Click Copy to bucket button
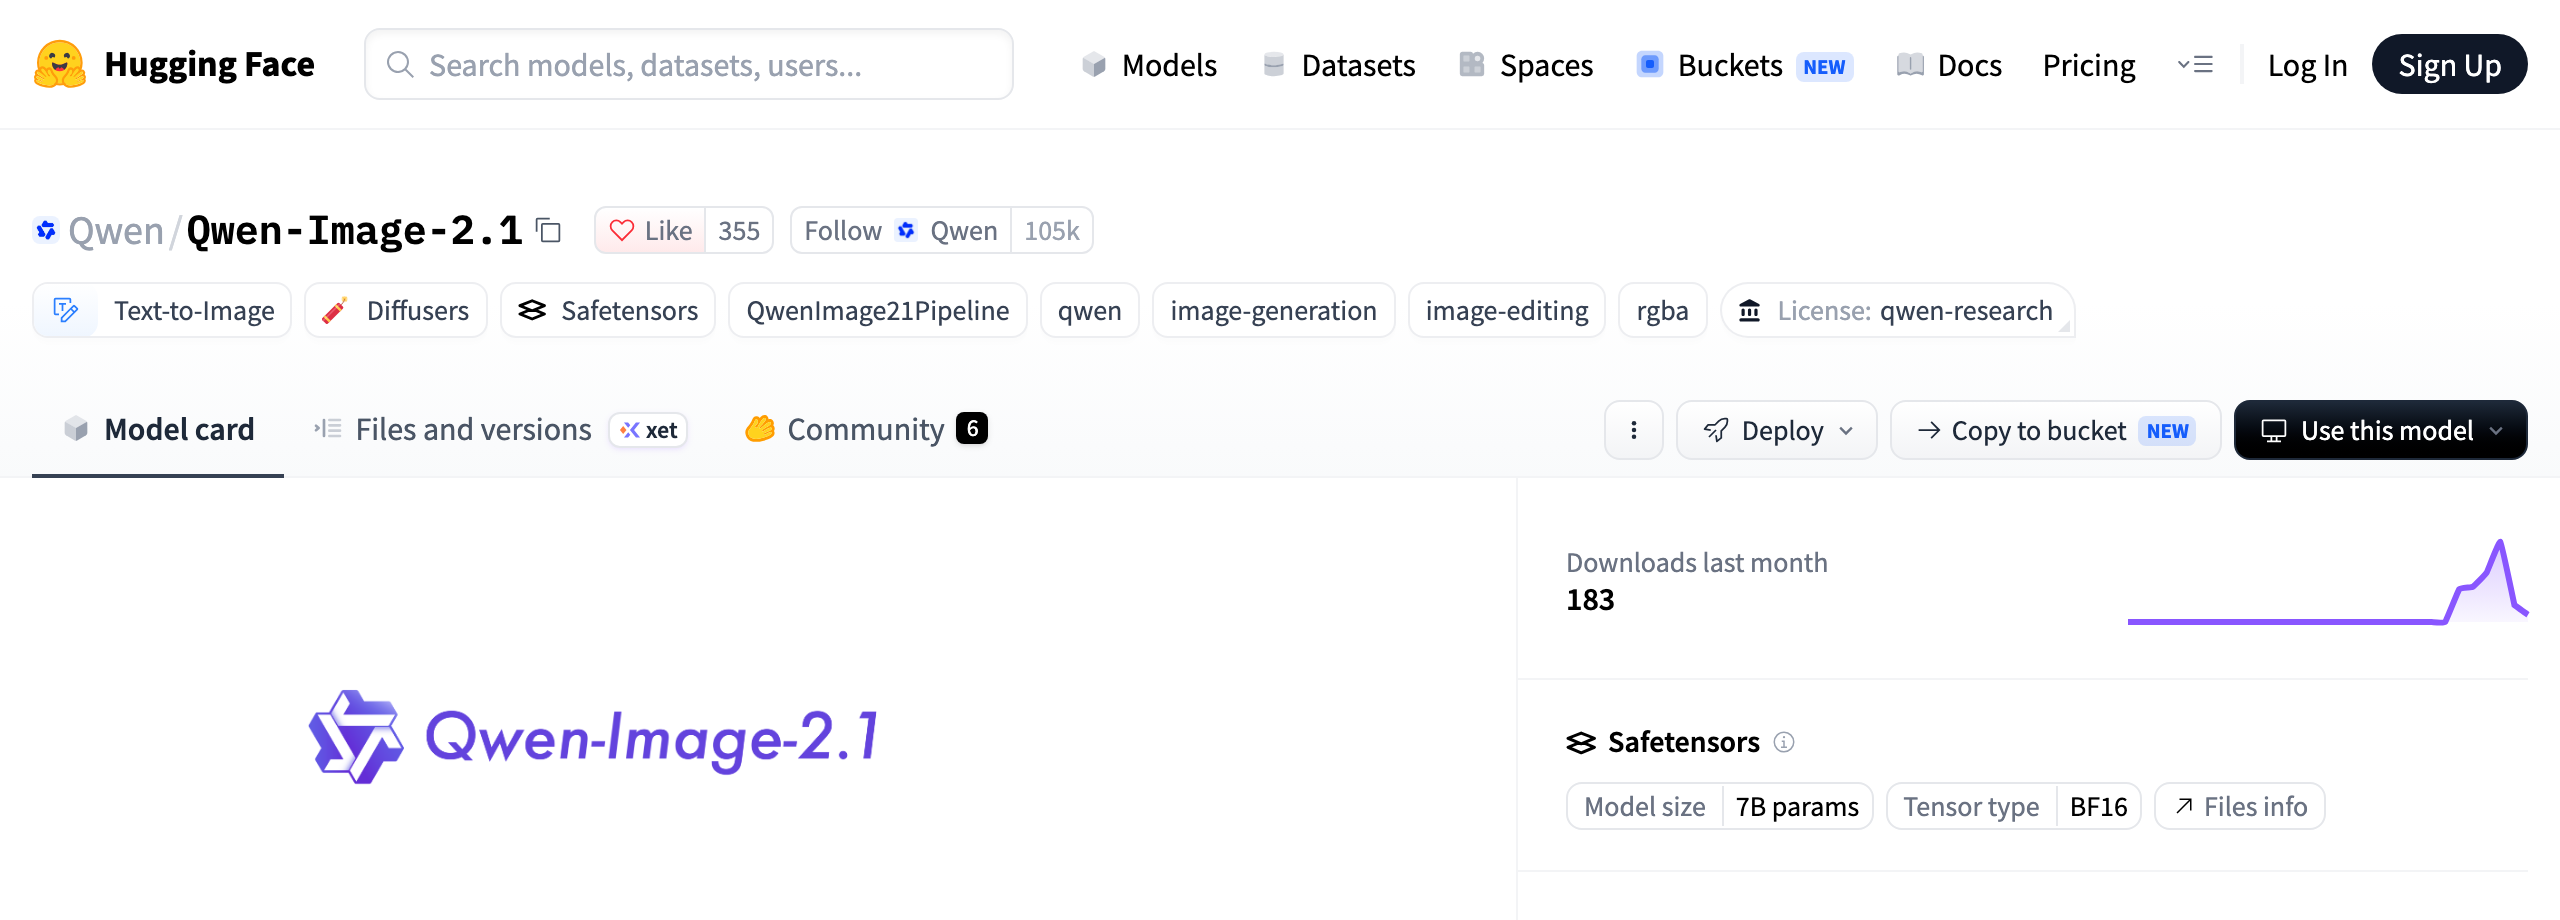 (x=2055, y=430)
